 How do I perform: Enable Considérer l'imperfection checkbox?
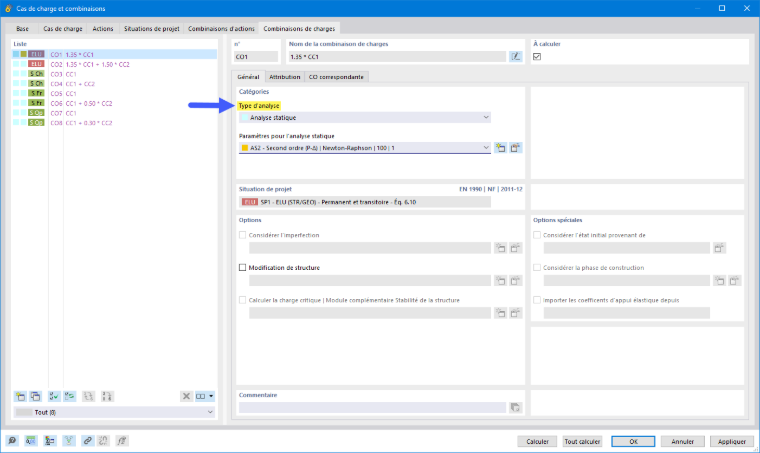(x=242, y=235)
